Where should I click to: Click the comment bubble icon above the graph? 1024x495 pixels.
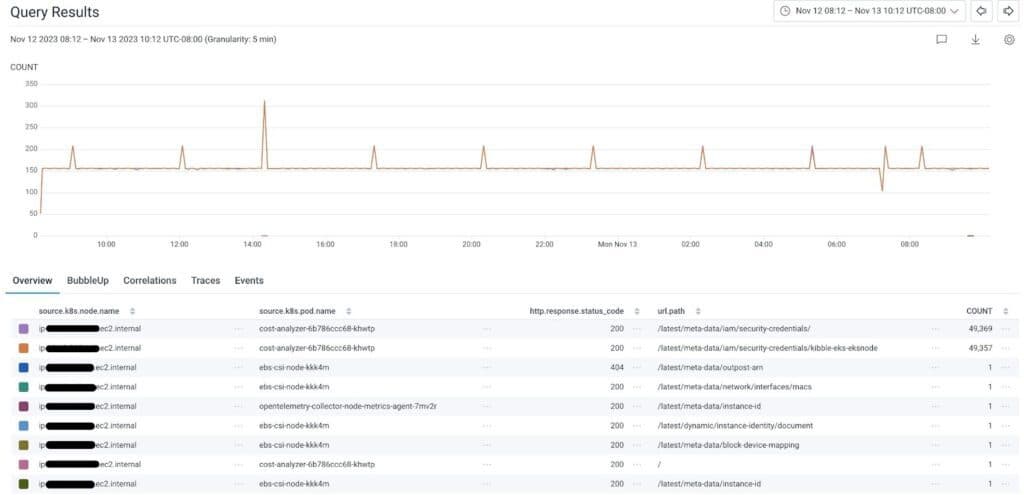click(941, 40)
